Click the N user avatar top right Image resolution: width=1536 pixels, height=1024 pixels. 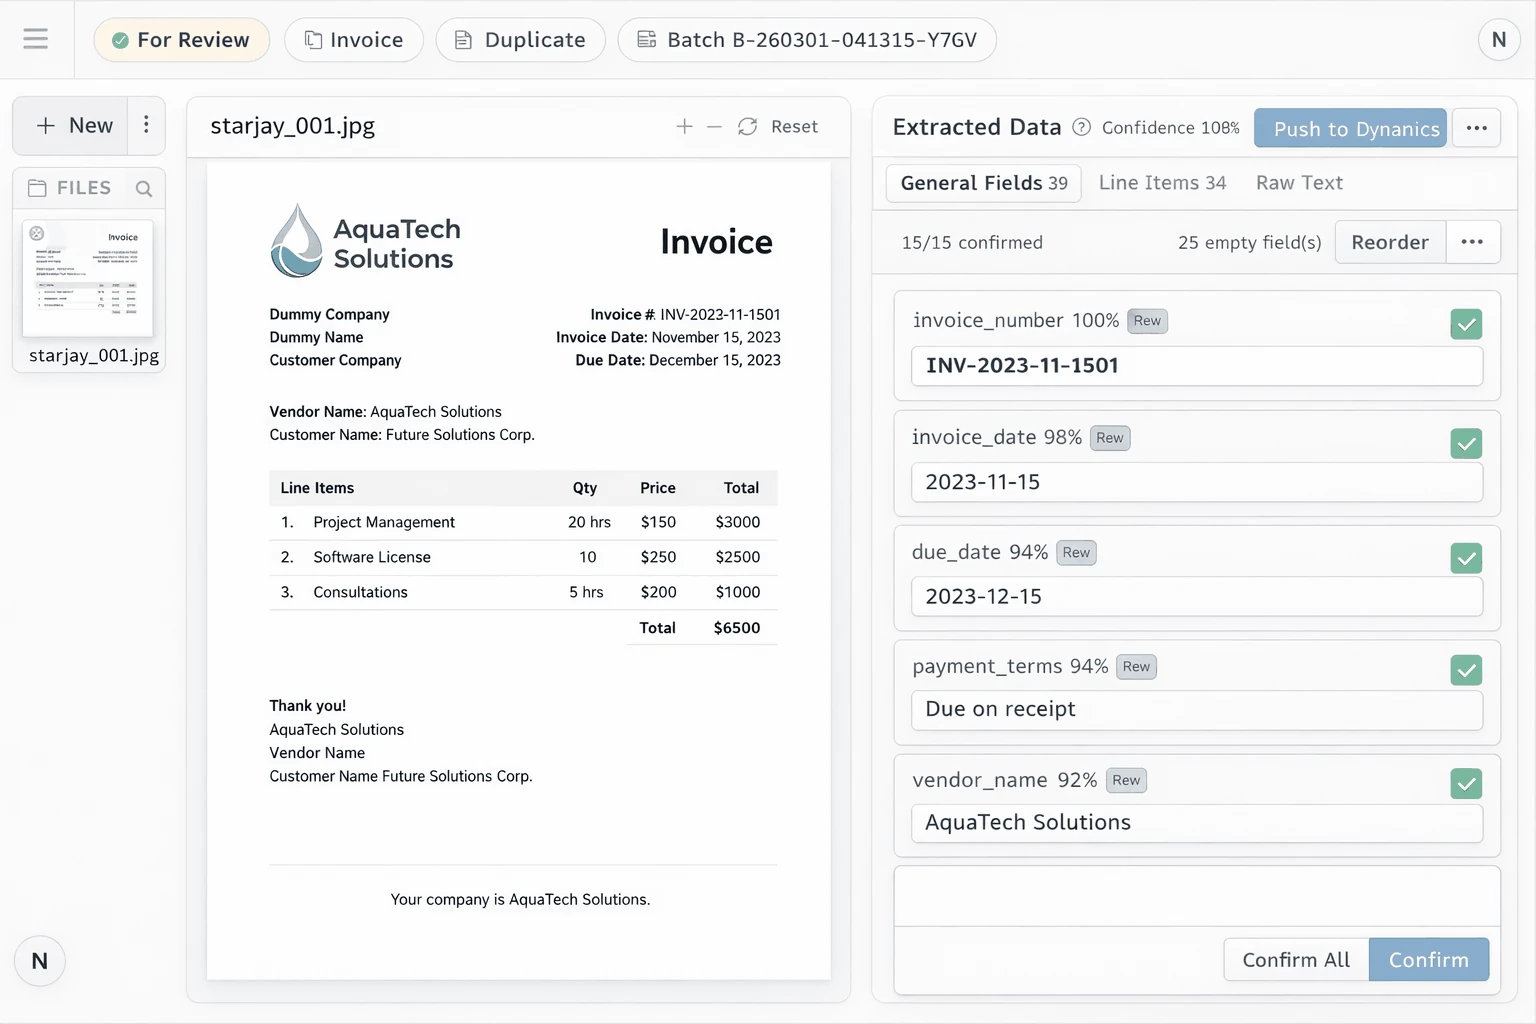point(1498,40)
